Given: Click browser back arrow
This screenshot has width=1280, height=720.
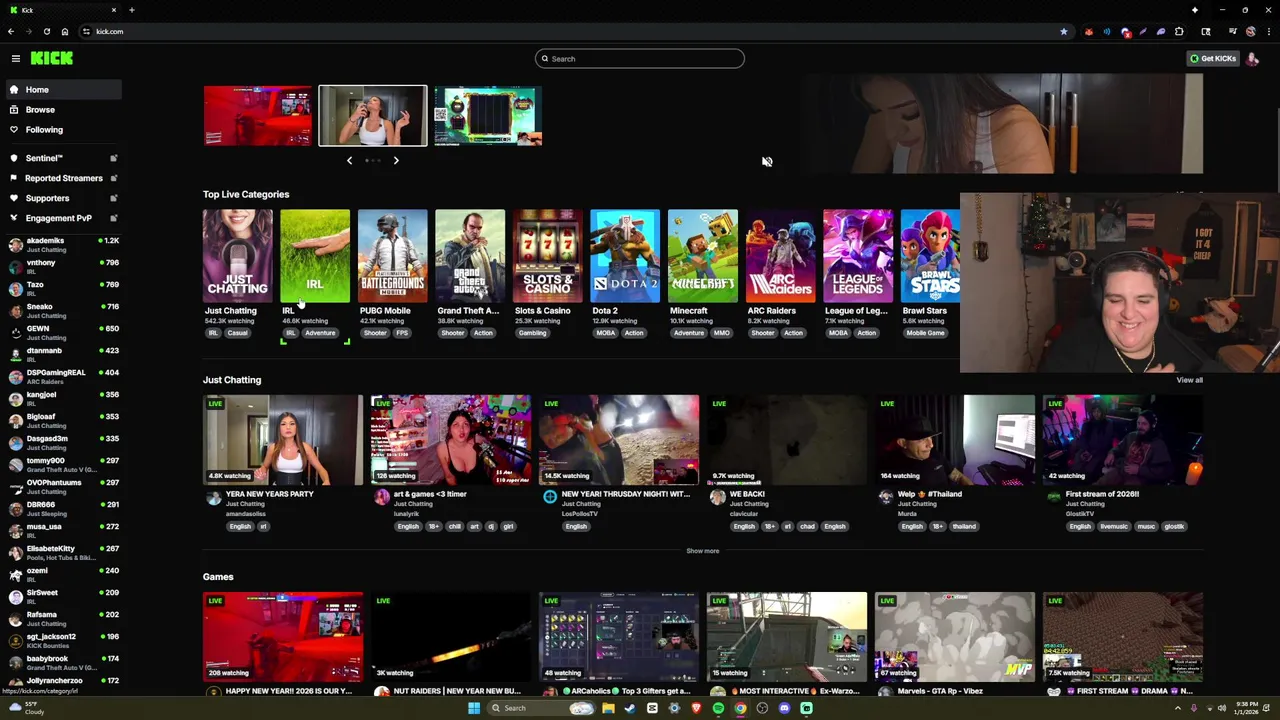Looking at the screenshot, I should coord(11,31).
